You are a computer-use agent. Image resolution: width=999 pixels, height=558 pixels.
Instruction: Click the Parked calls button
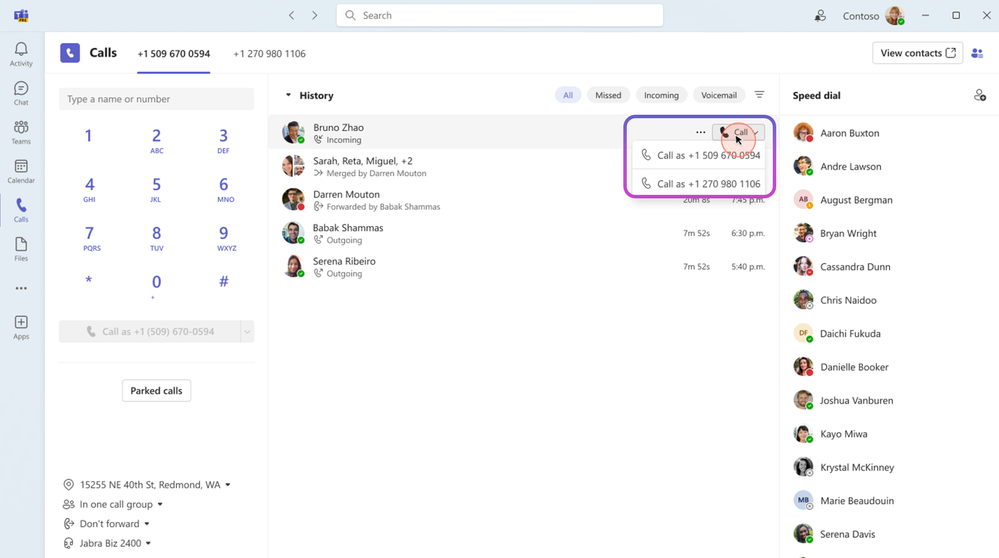click(156, 390)
